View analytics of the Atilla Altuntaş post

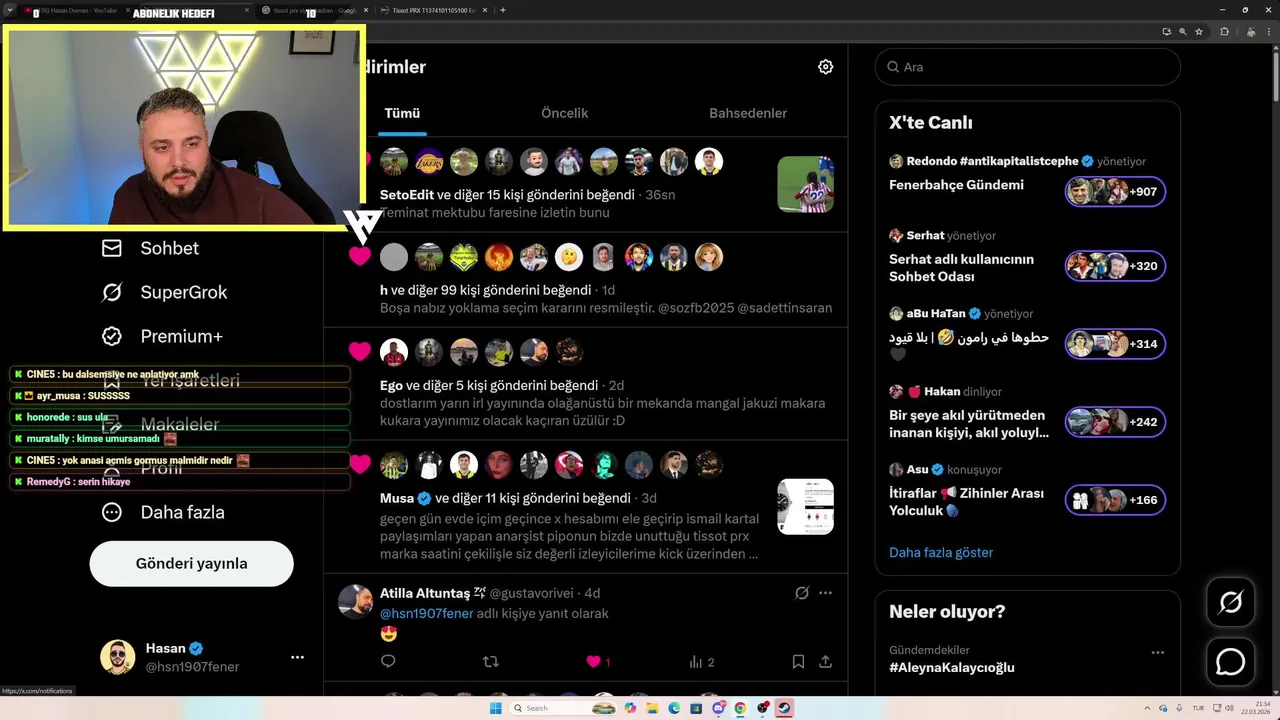tap(701, 661)
